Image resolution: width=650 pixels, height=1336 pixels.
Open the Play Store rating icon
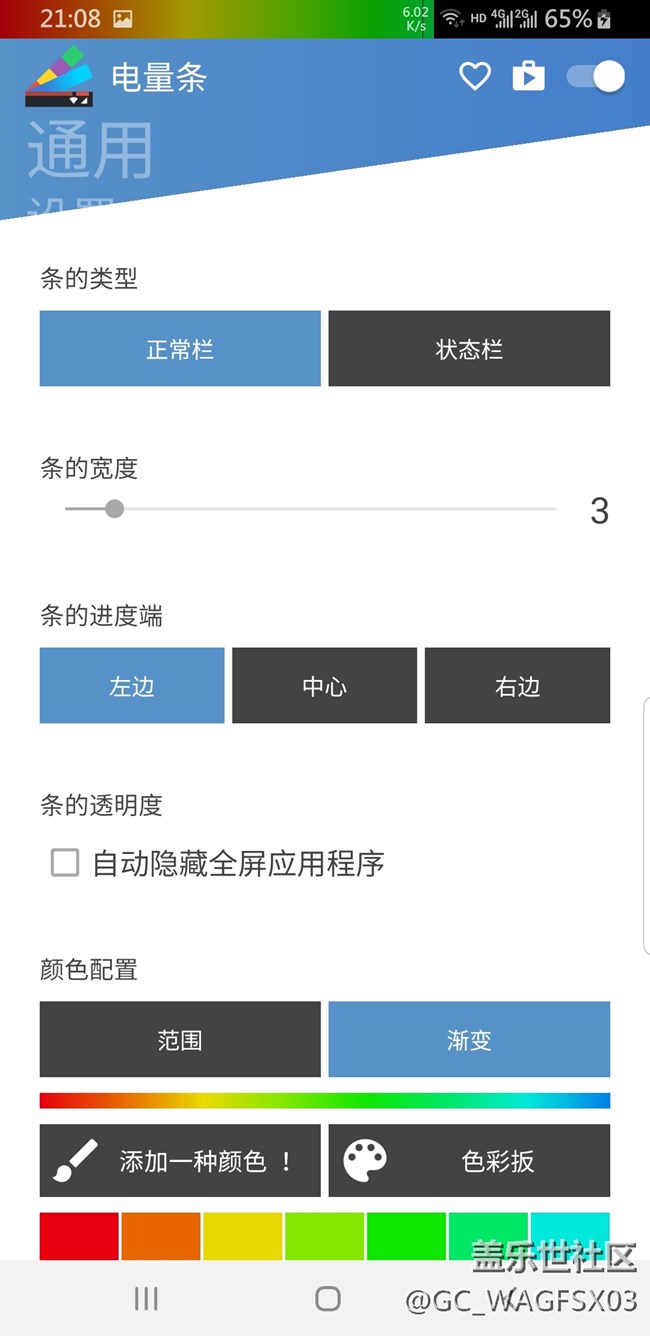(x=529, y=76)
